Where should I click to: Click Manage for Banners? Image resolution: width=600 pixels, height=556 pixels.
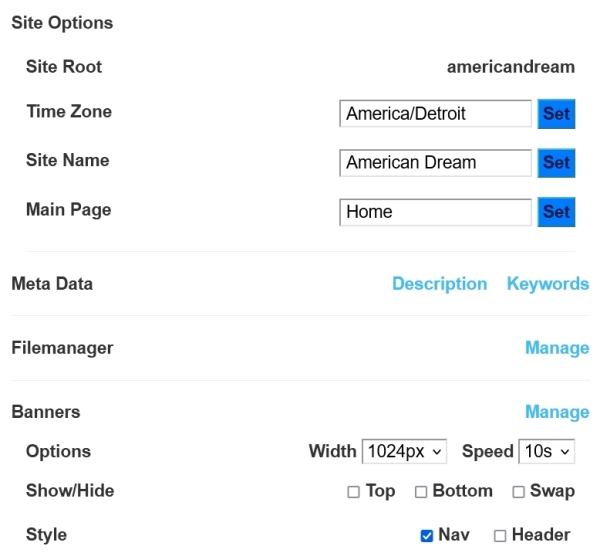click(557, 412)
